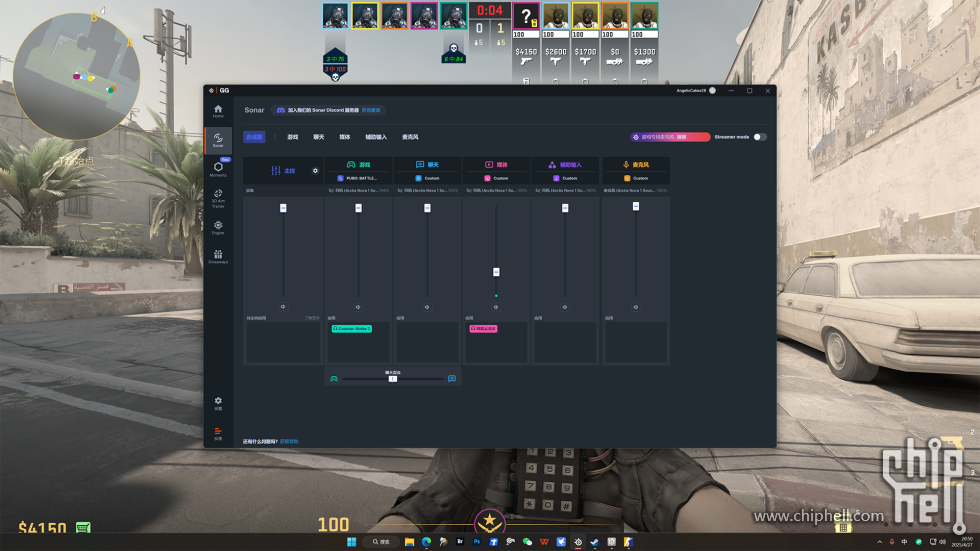Click chat bubble icon on ChatMix slider

452,379
